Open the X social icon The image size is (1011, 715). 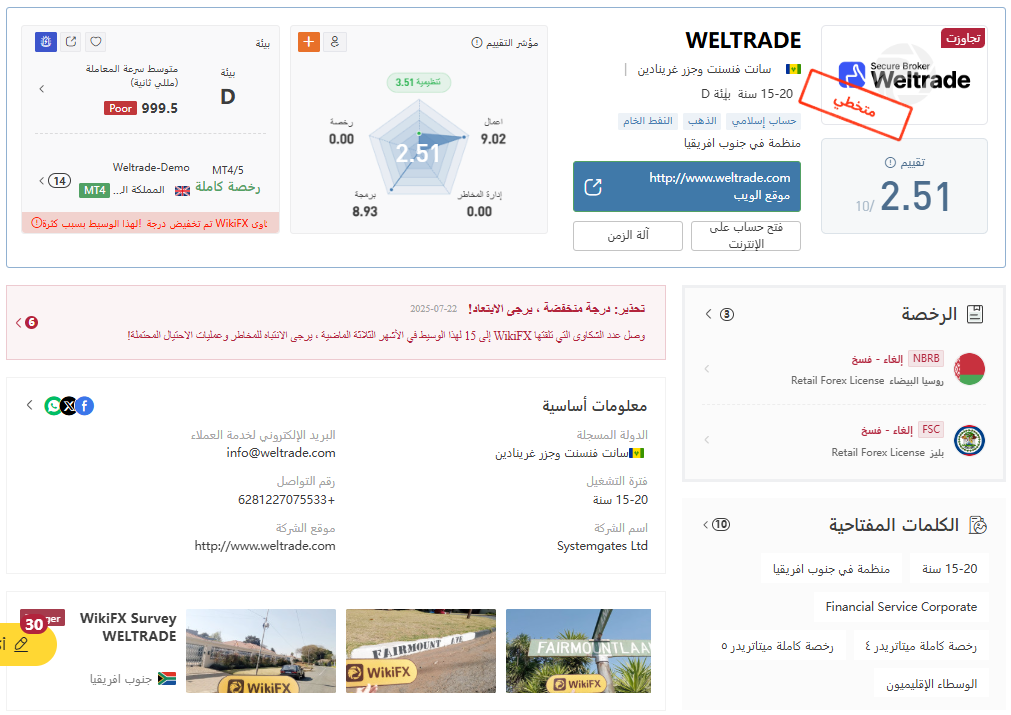point(69,406)
